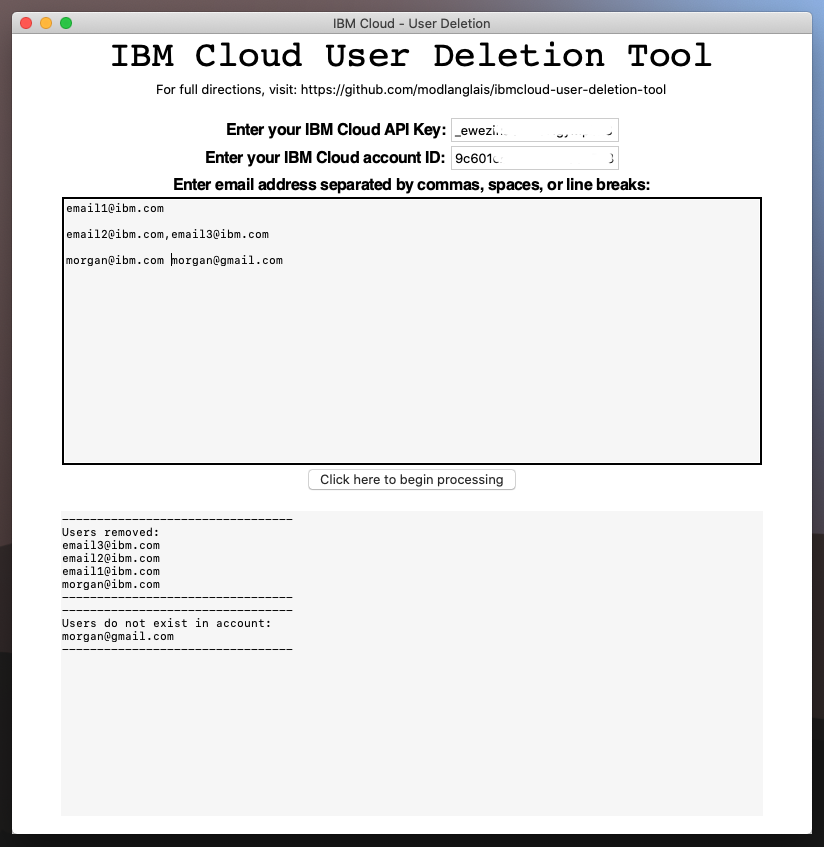The width and height of the screenshot is (824, 847).
Task: Click the GitHub directions URL text
Action: [483, 90]
